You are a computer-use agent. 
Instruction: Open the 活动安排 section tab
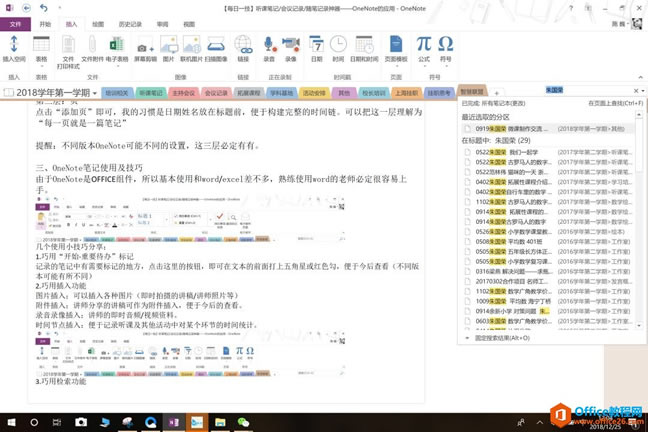[314, 93]
